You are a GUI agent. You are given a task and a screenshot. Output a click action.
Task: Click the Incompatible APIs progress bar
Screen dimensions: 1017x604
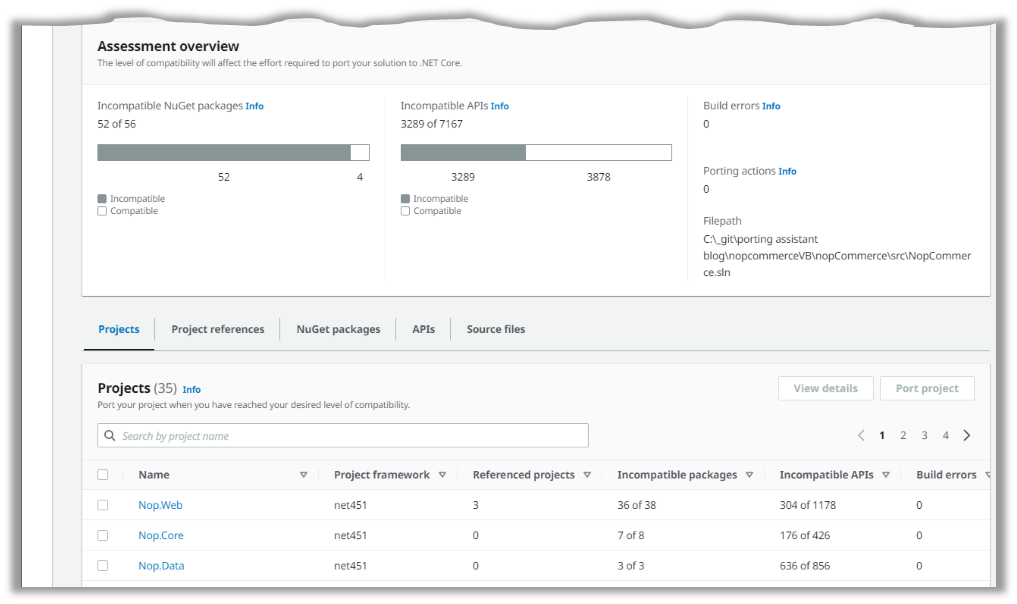536,152
